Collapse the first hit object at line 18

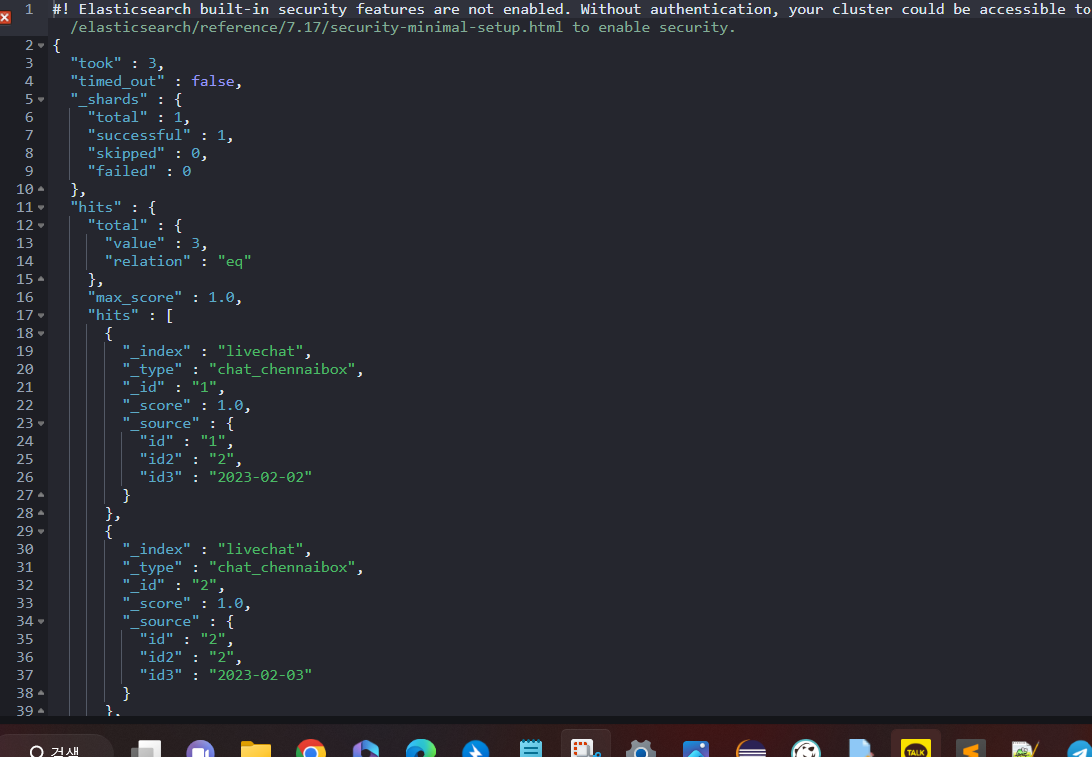pyautogui.click(x=40, y=334)
